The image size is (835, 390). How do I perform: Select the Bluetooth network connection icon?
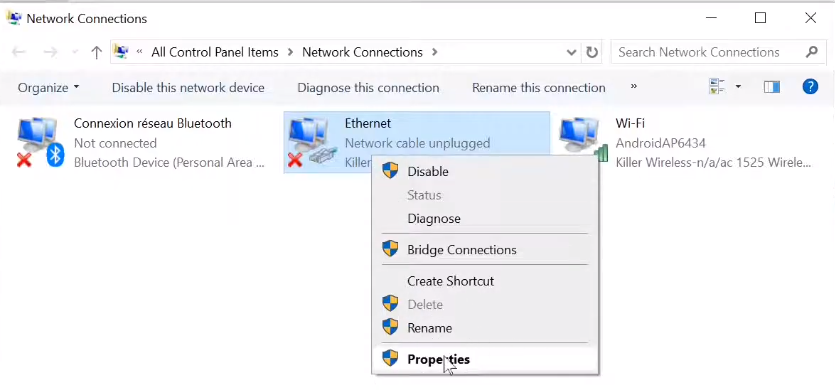pos(40,142)
